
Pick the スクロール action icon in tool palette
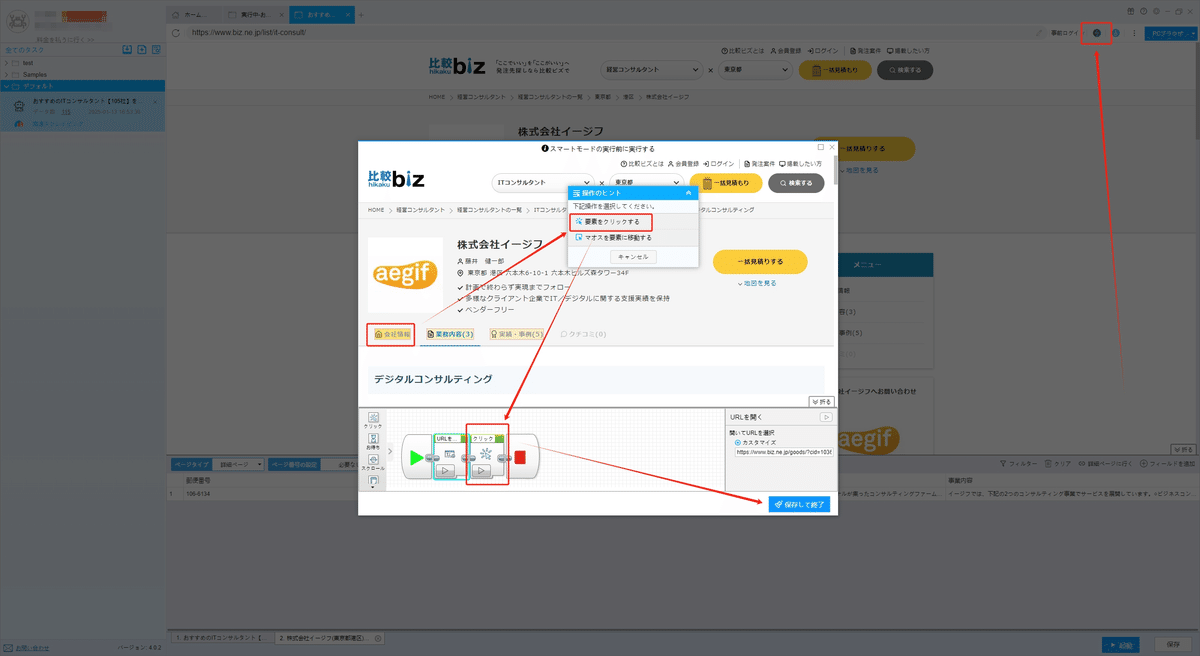[373, 462]
